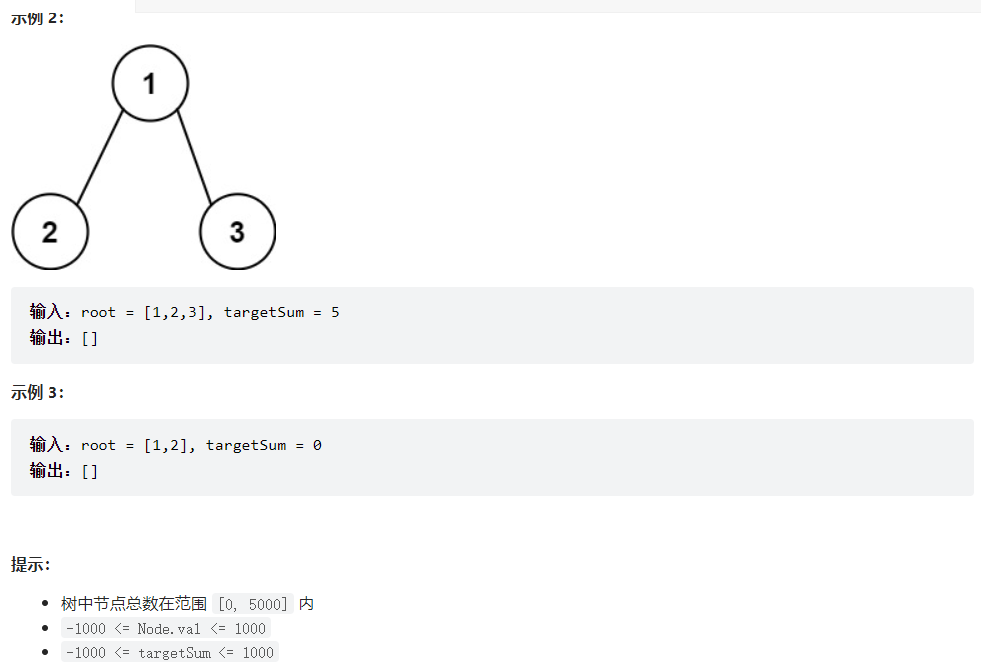
Task: Click the 提示 heading
Action: (x=30, y=565)
